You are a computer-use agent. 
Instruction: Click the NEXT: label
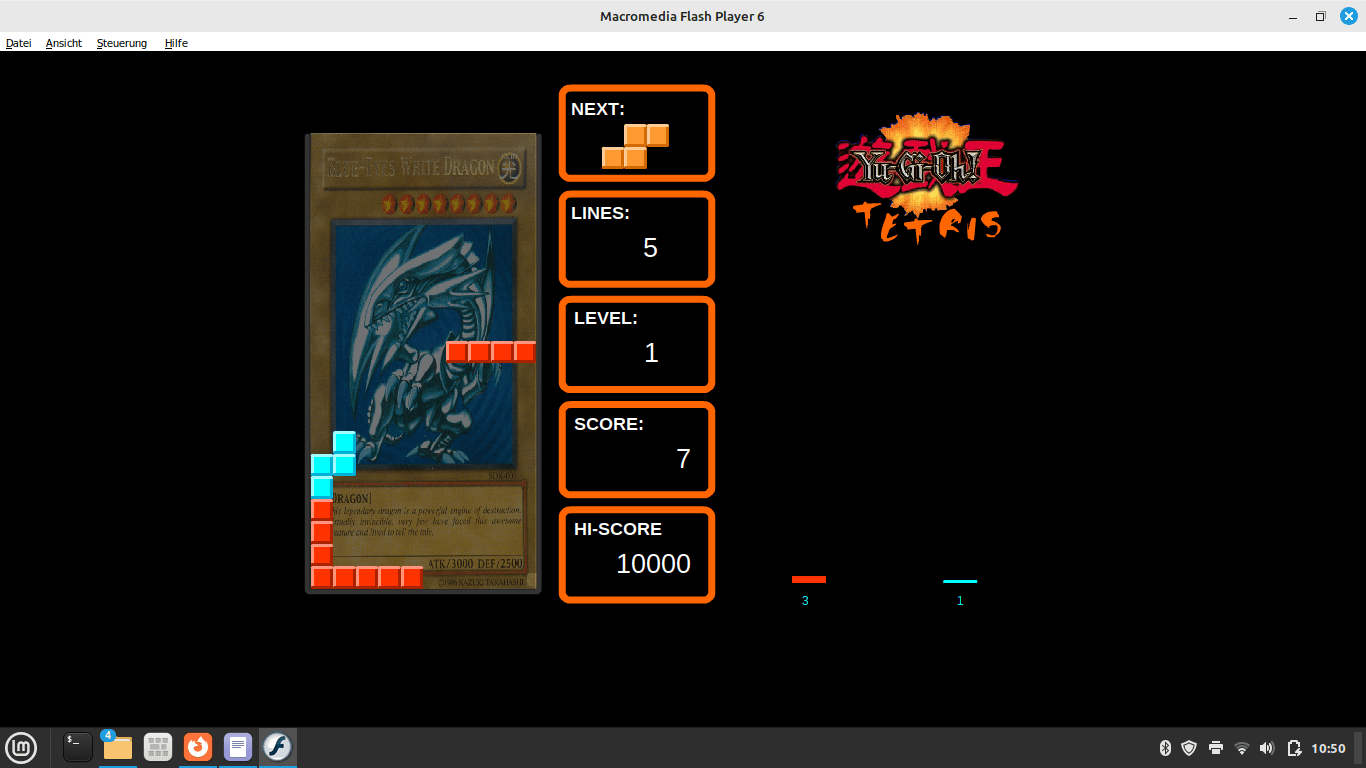[x=598, y=109]
